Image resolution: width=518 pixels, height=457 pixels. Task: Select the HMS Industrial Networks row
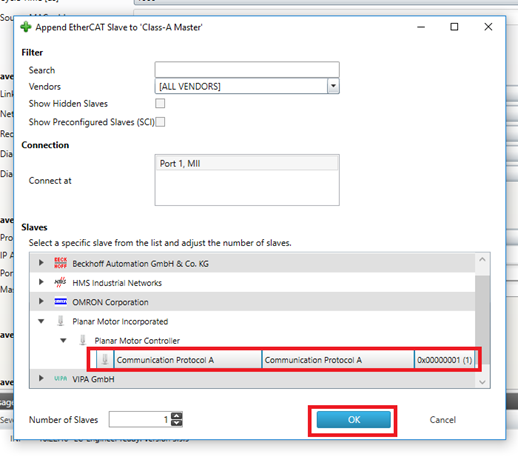click(252, 282)
